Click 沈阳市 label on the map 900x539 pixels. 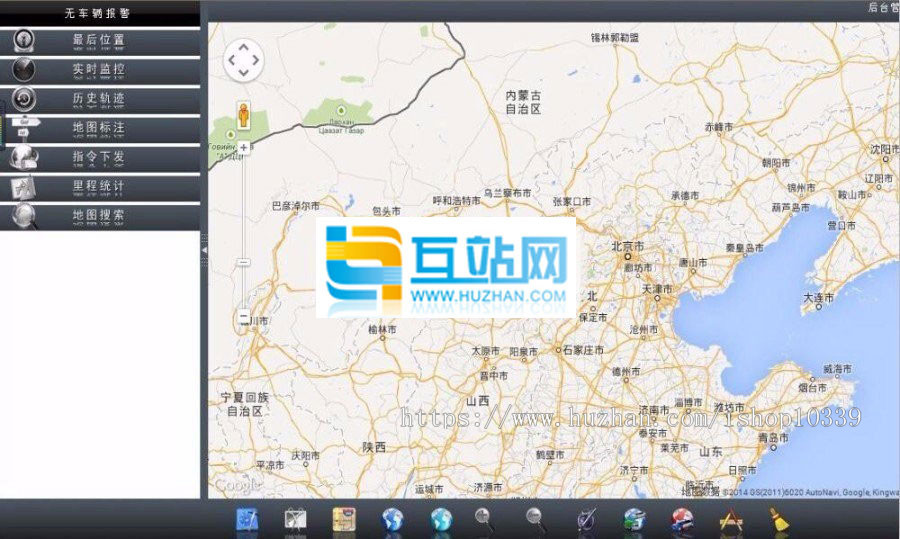(884, 149)
